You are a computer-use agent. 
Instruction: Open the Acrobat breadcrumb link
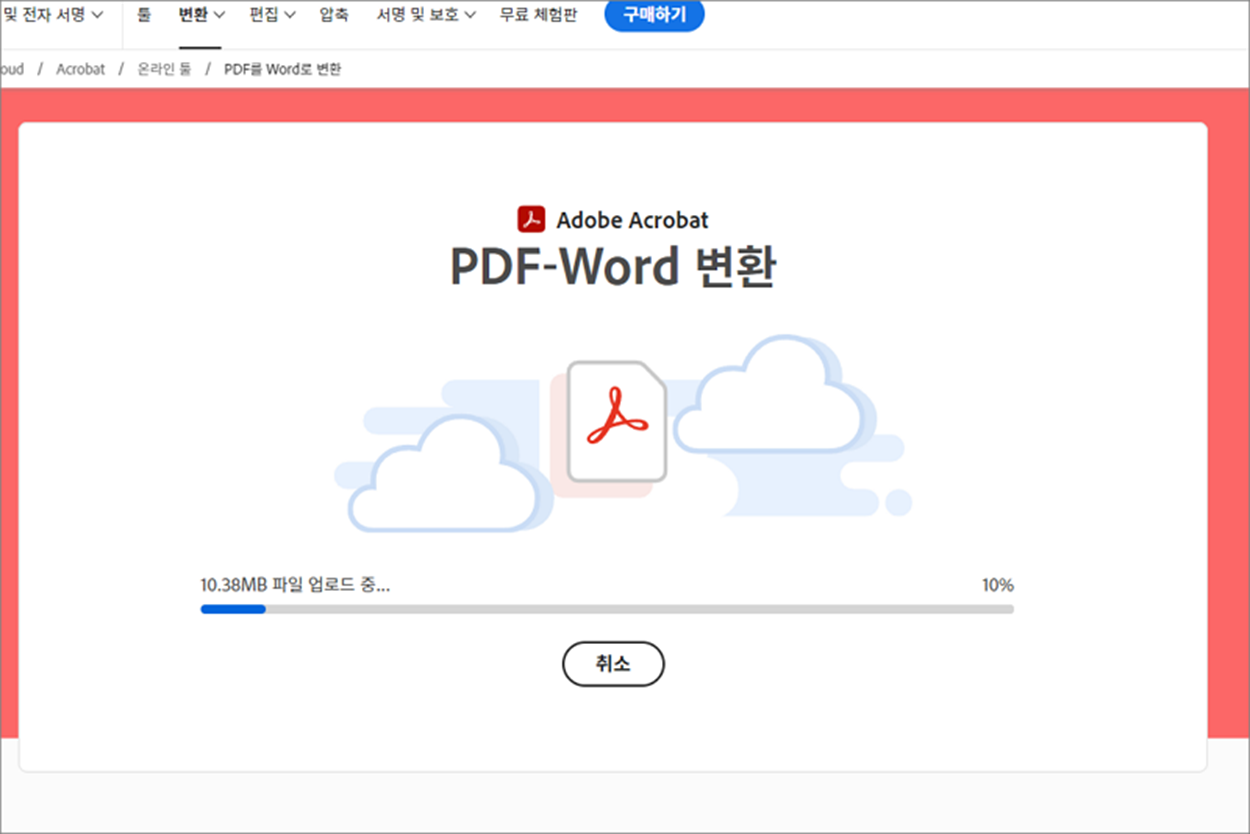[x=80, y=69]
